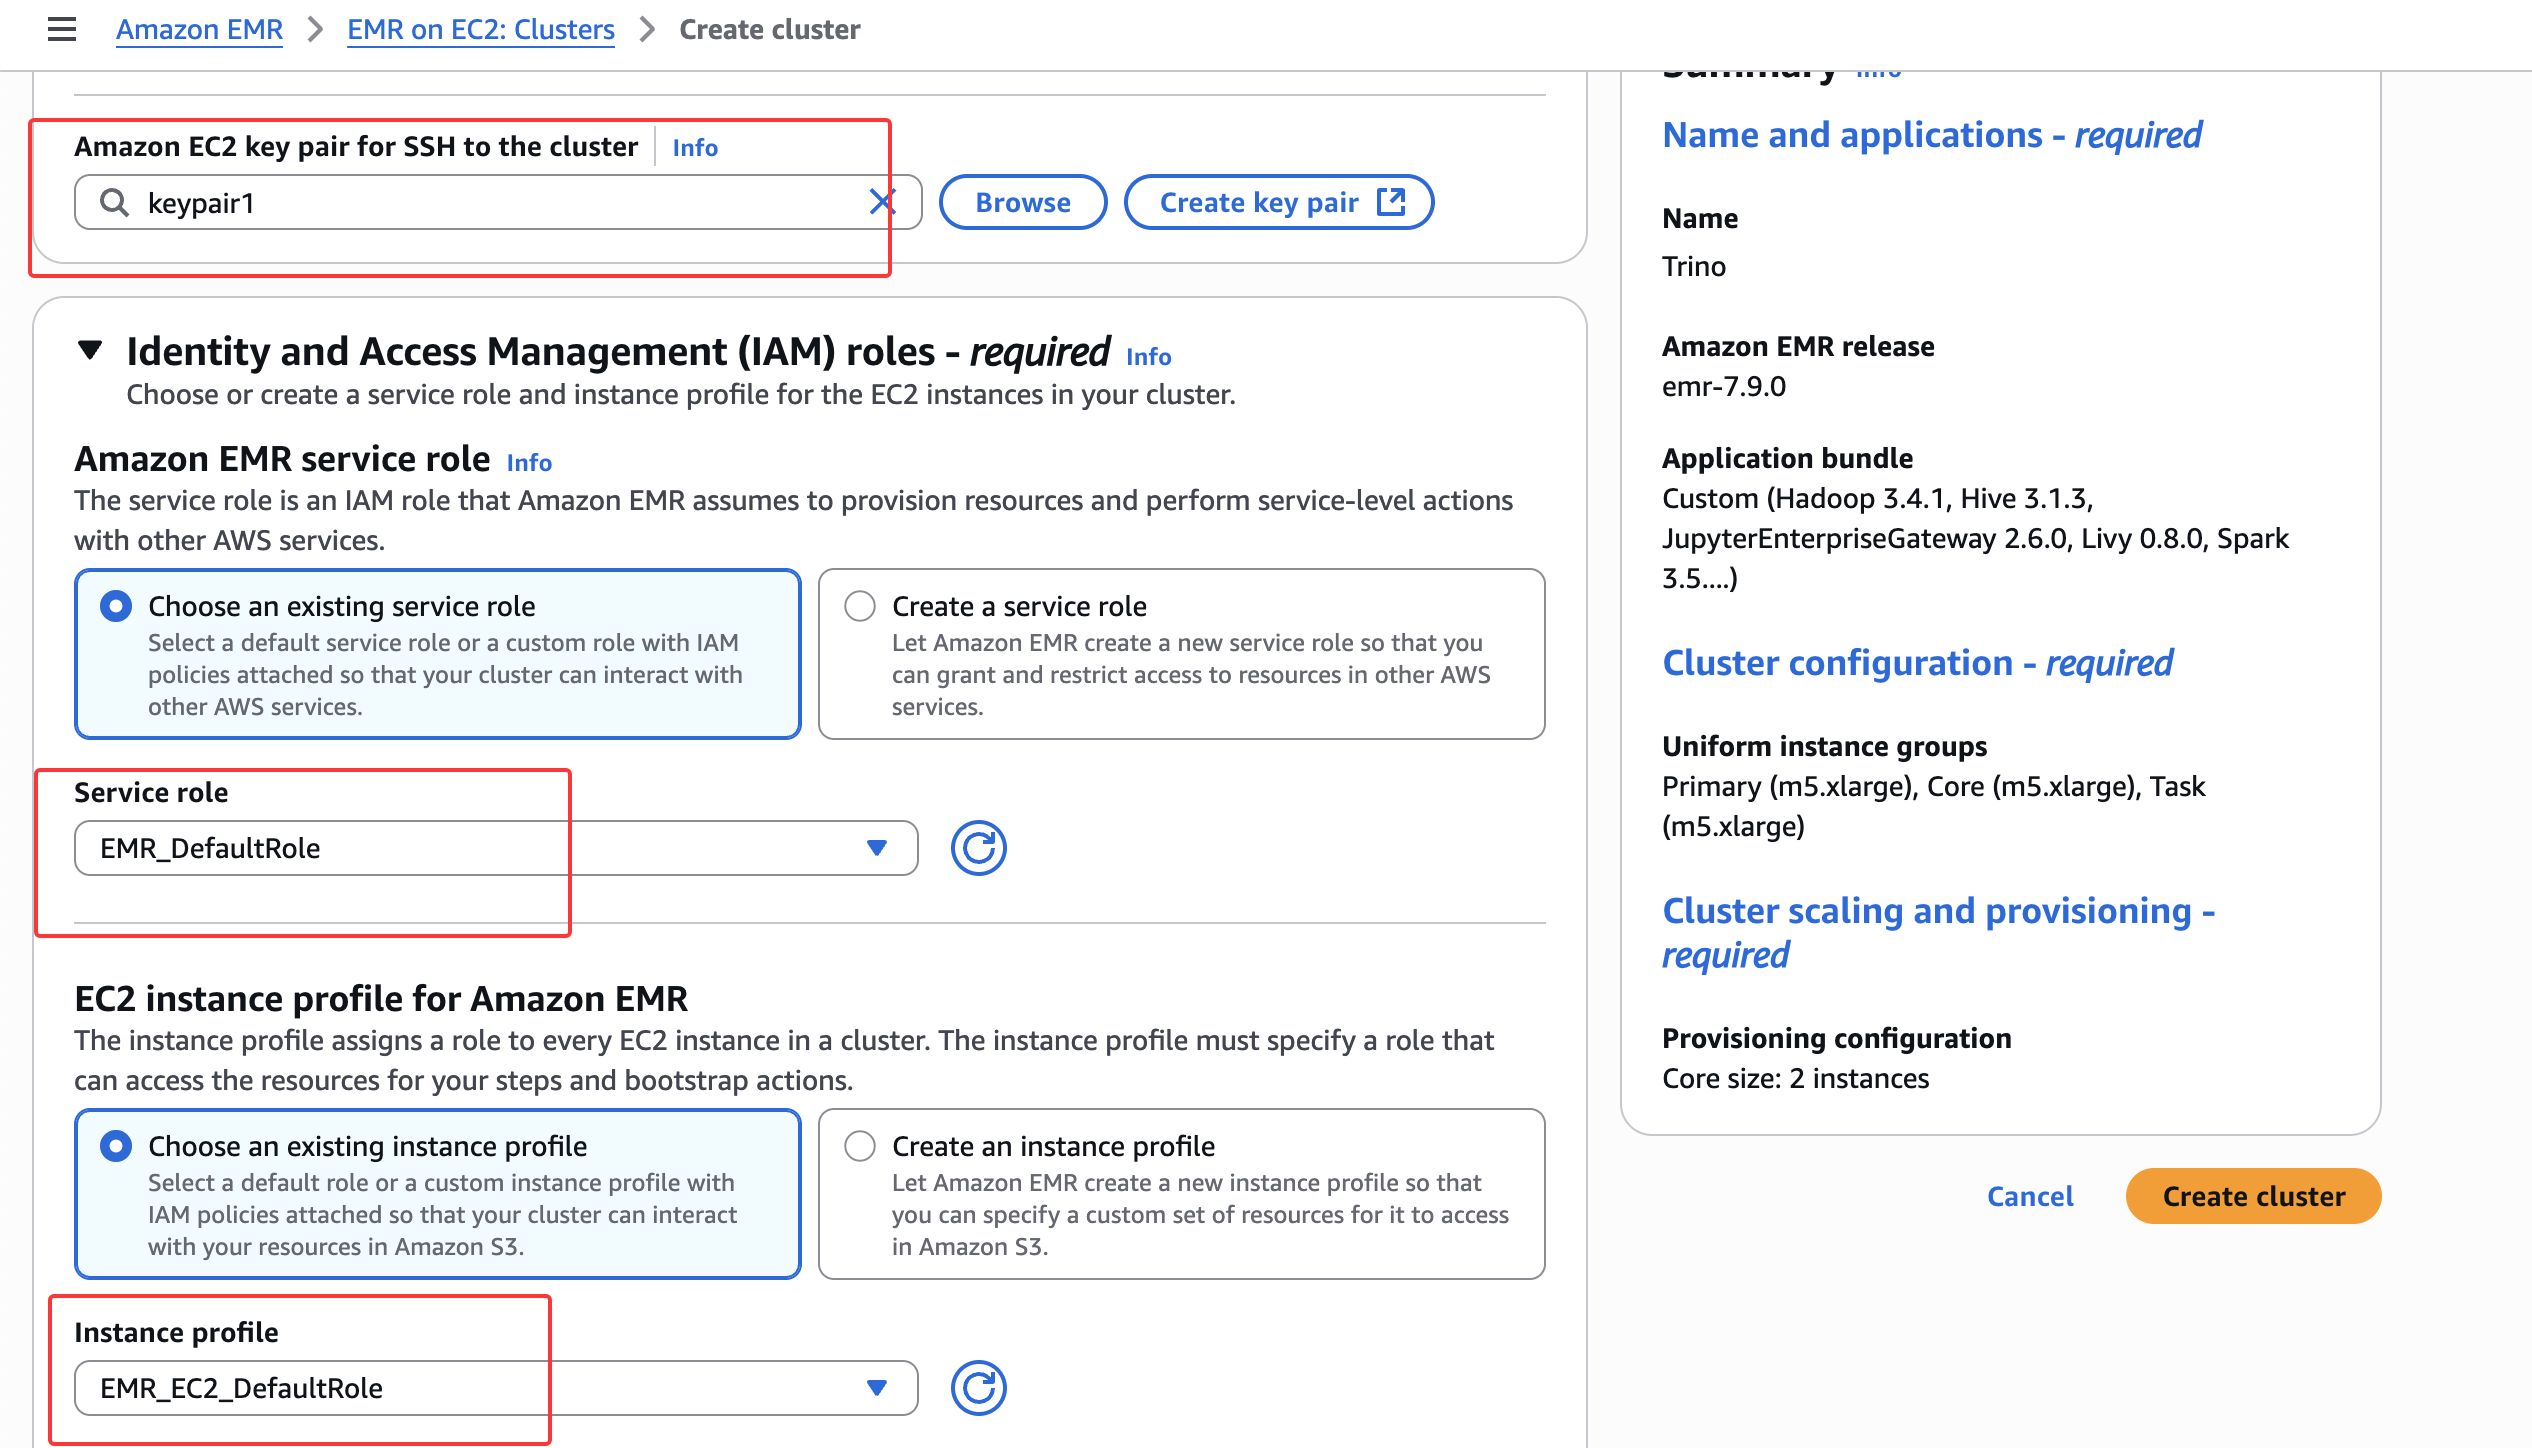This screenshot has width=2532, height=1448.
Task: Open the hamburger navigation menu
Action: [x=62, y=29]
